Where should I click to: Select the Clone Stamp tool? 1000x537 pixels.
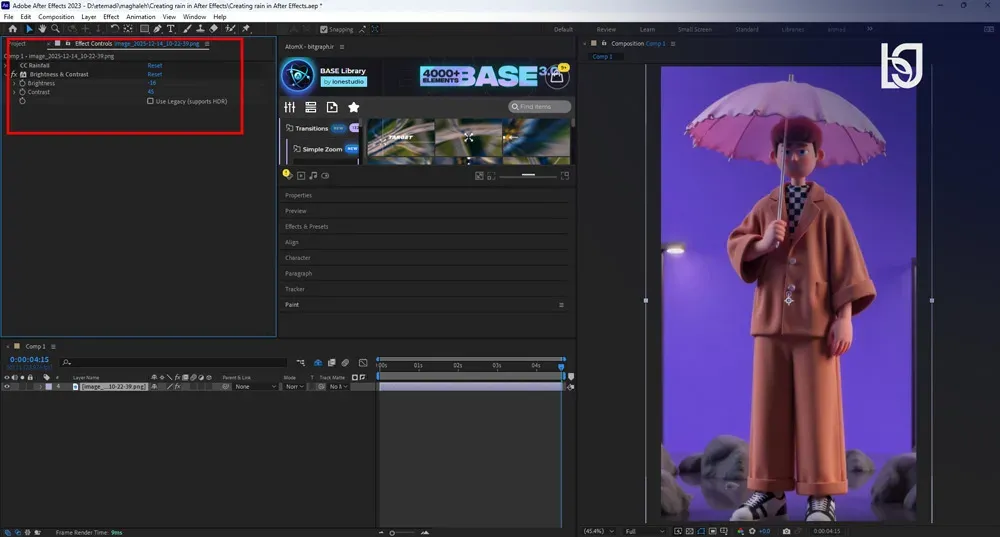[200, 29]
